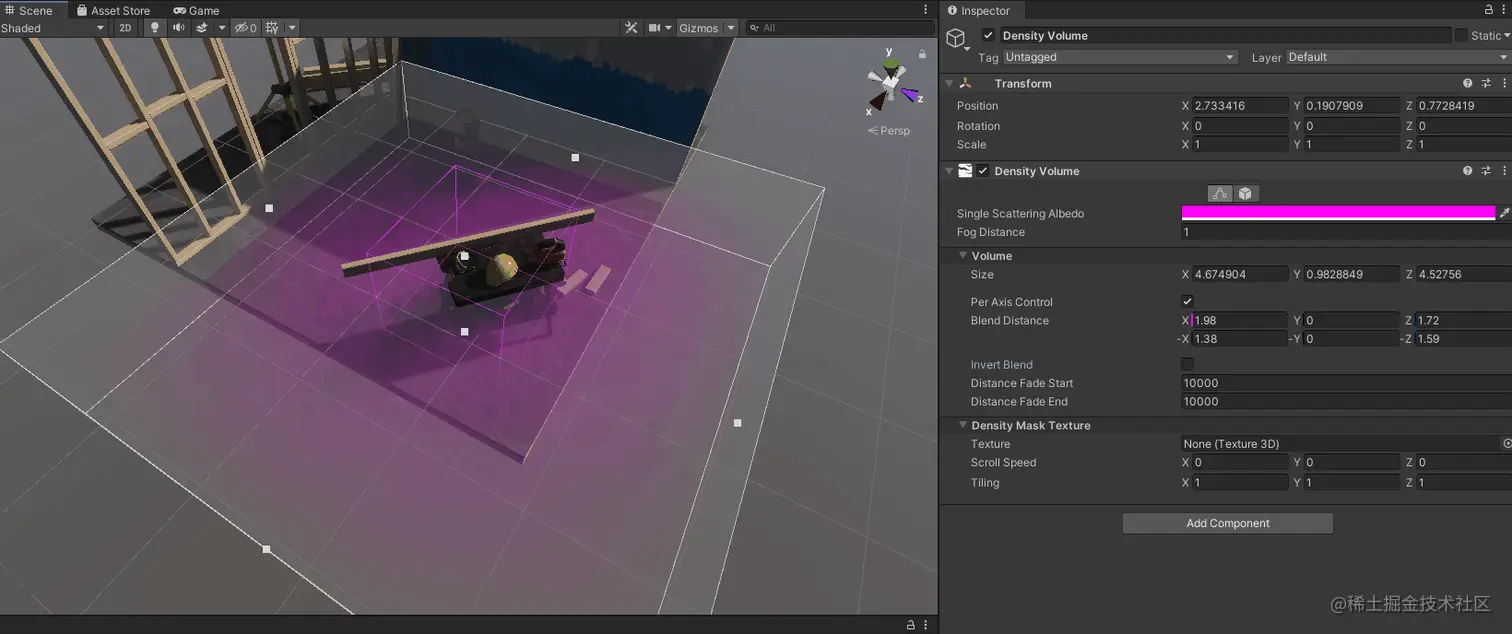
Task: Toggle the gizmo rotation lock icon
Action: click(x=922, y=54)
